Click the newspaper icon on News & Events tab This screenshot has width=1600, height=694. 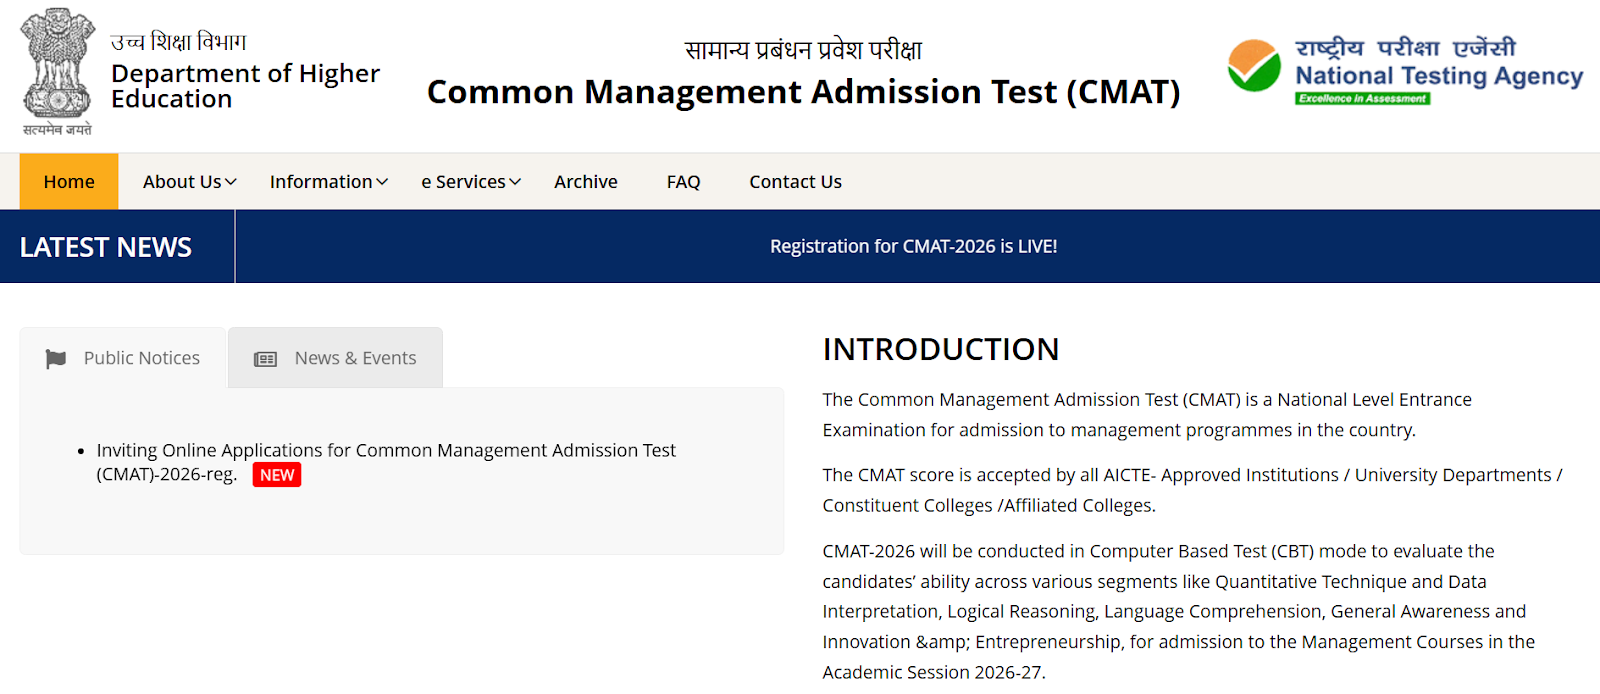[x=265, y=357]
